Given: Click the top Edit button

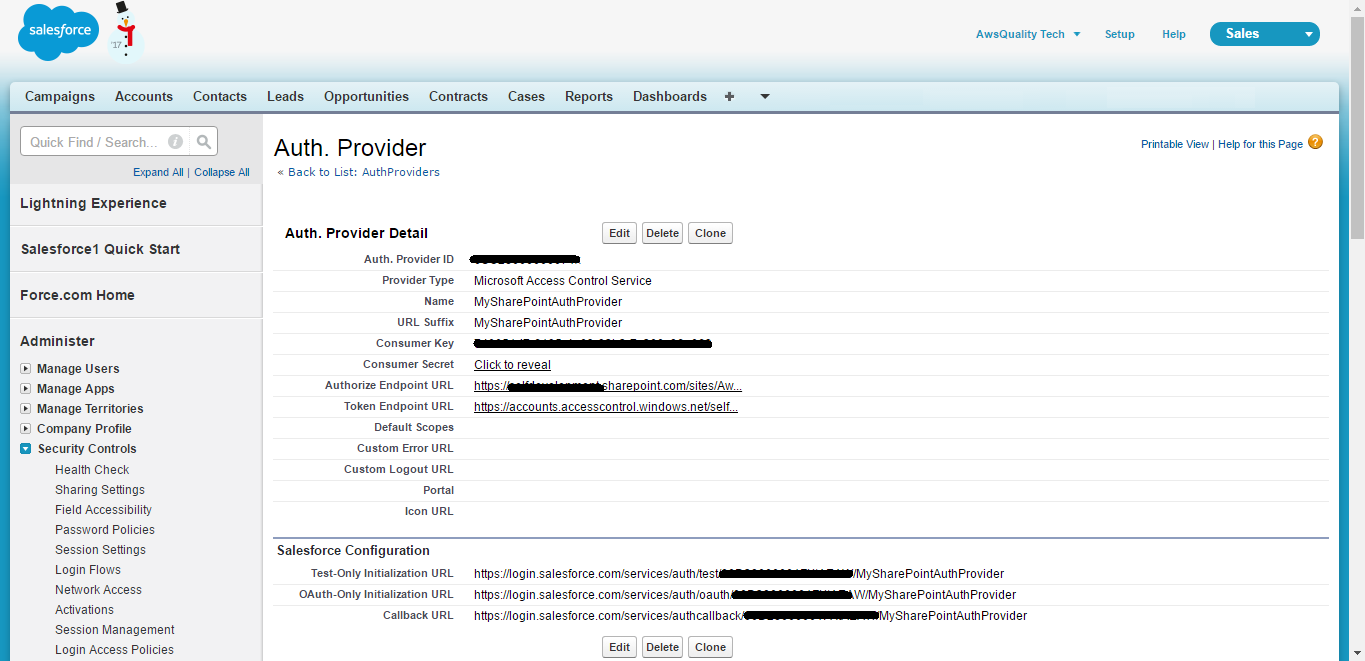Looking at the screenshot, I should click(x=620, y=233).
